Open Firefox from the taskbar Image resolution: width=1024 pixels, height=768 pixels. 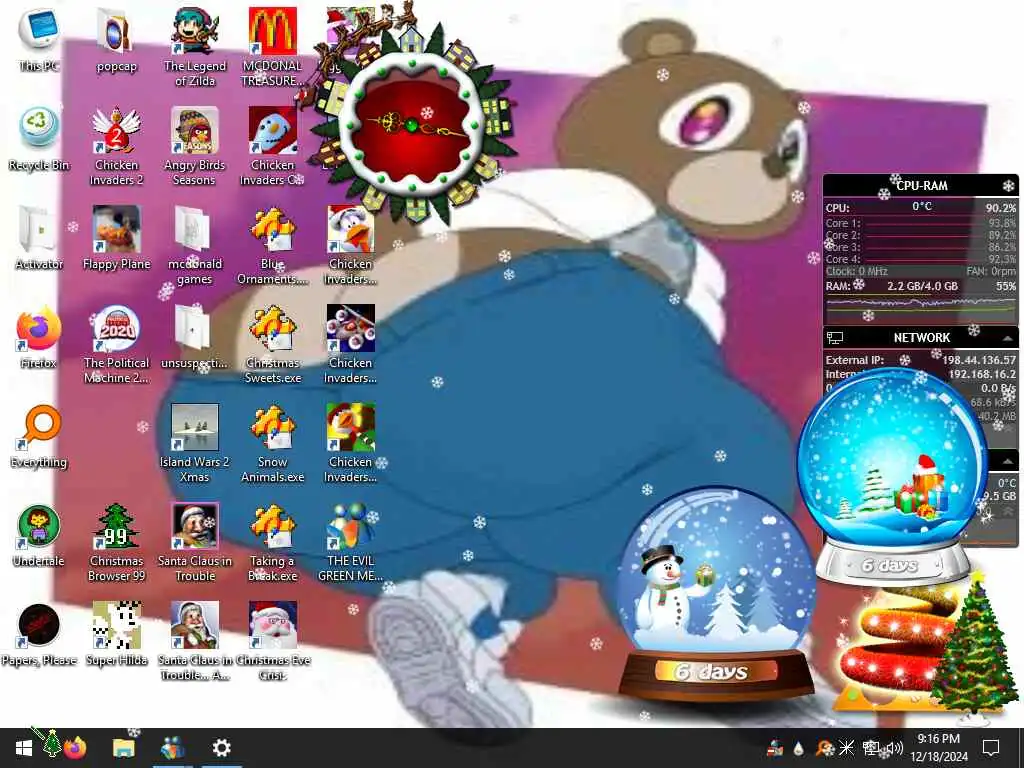point(75,747)
